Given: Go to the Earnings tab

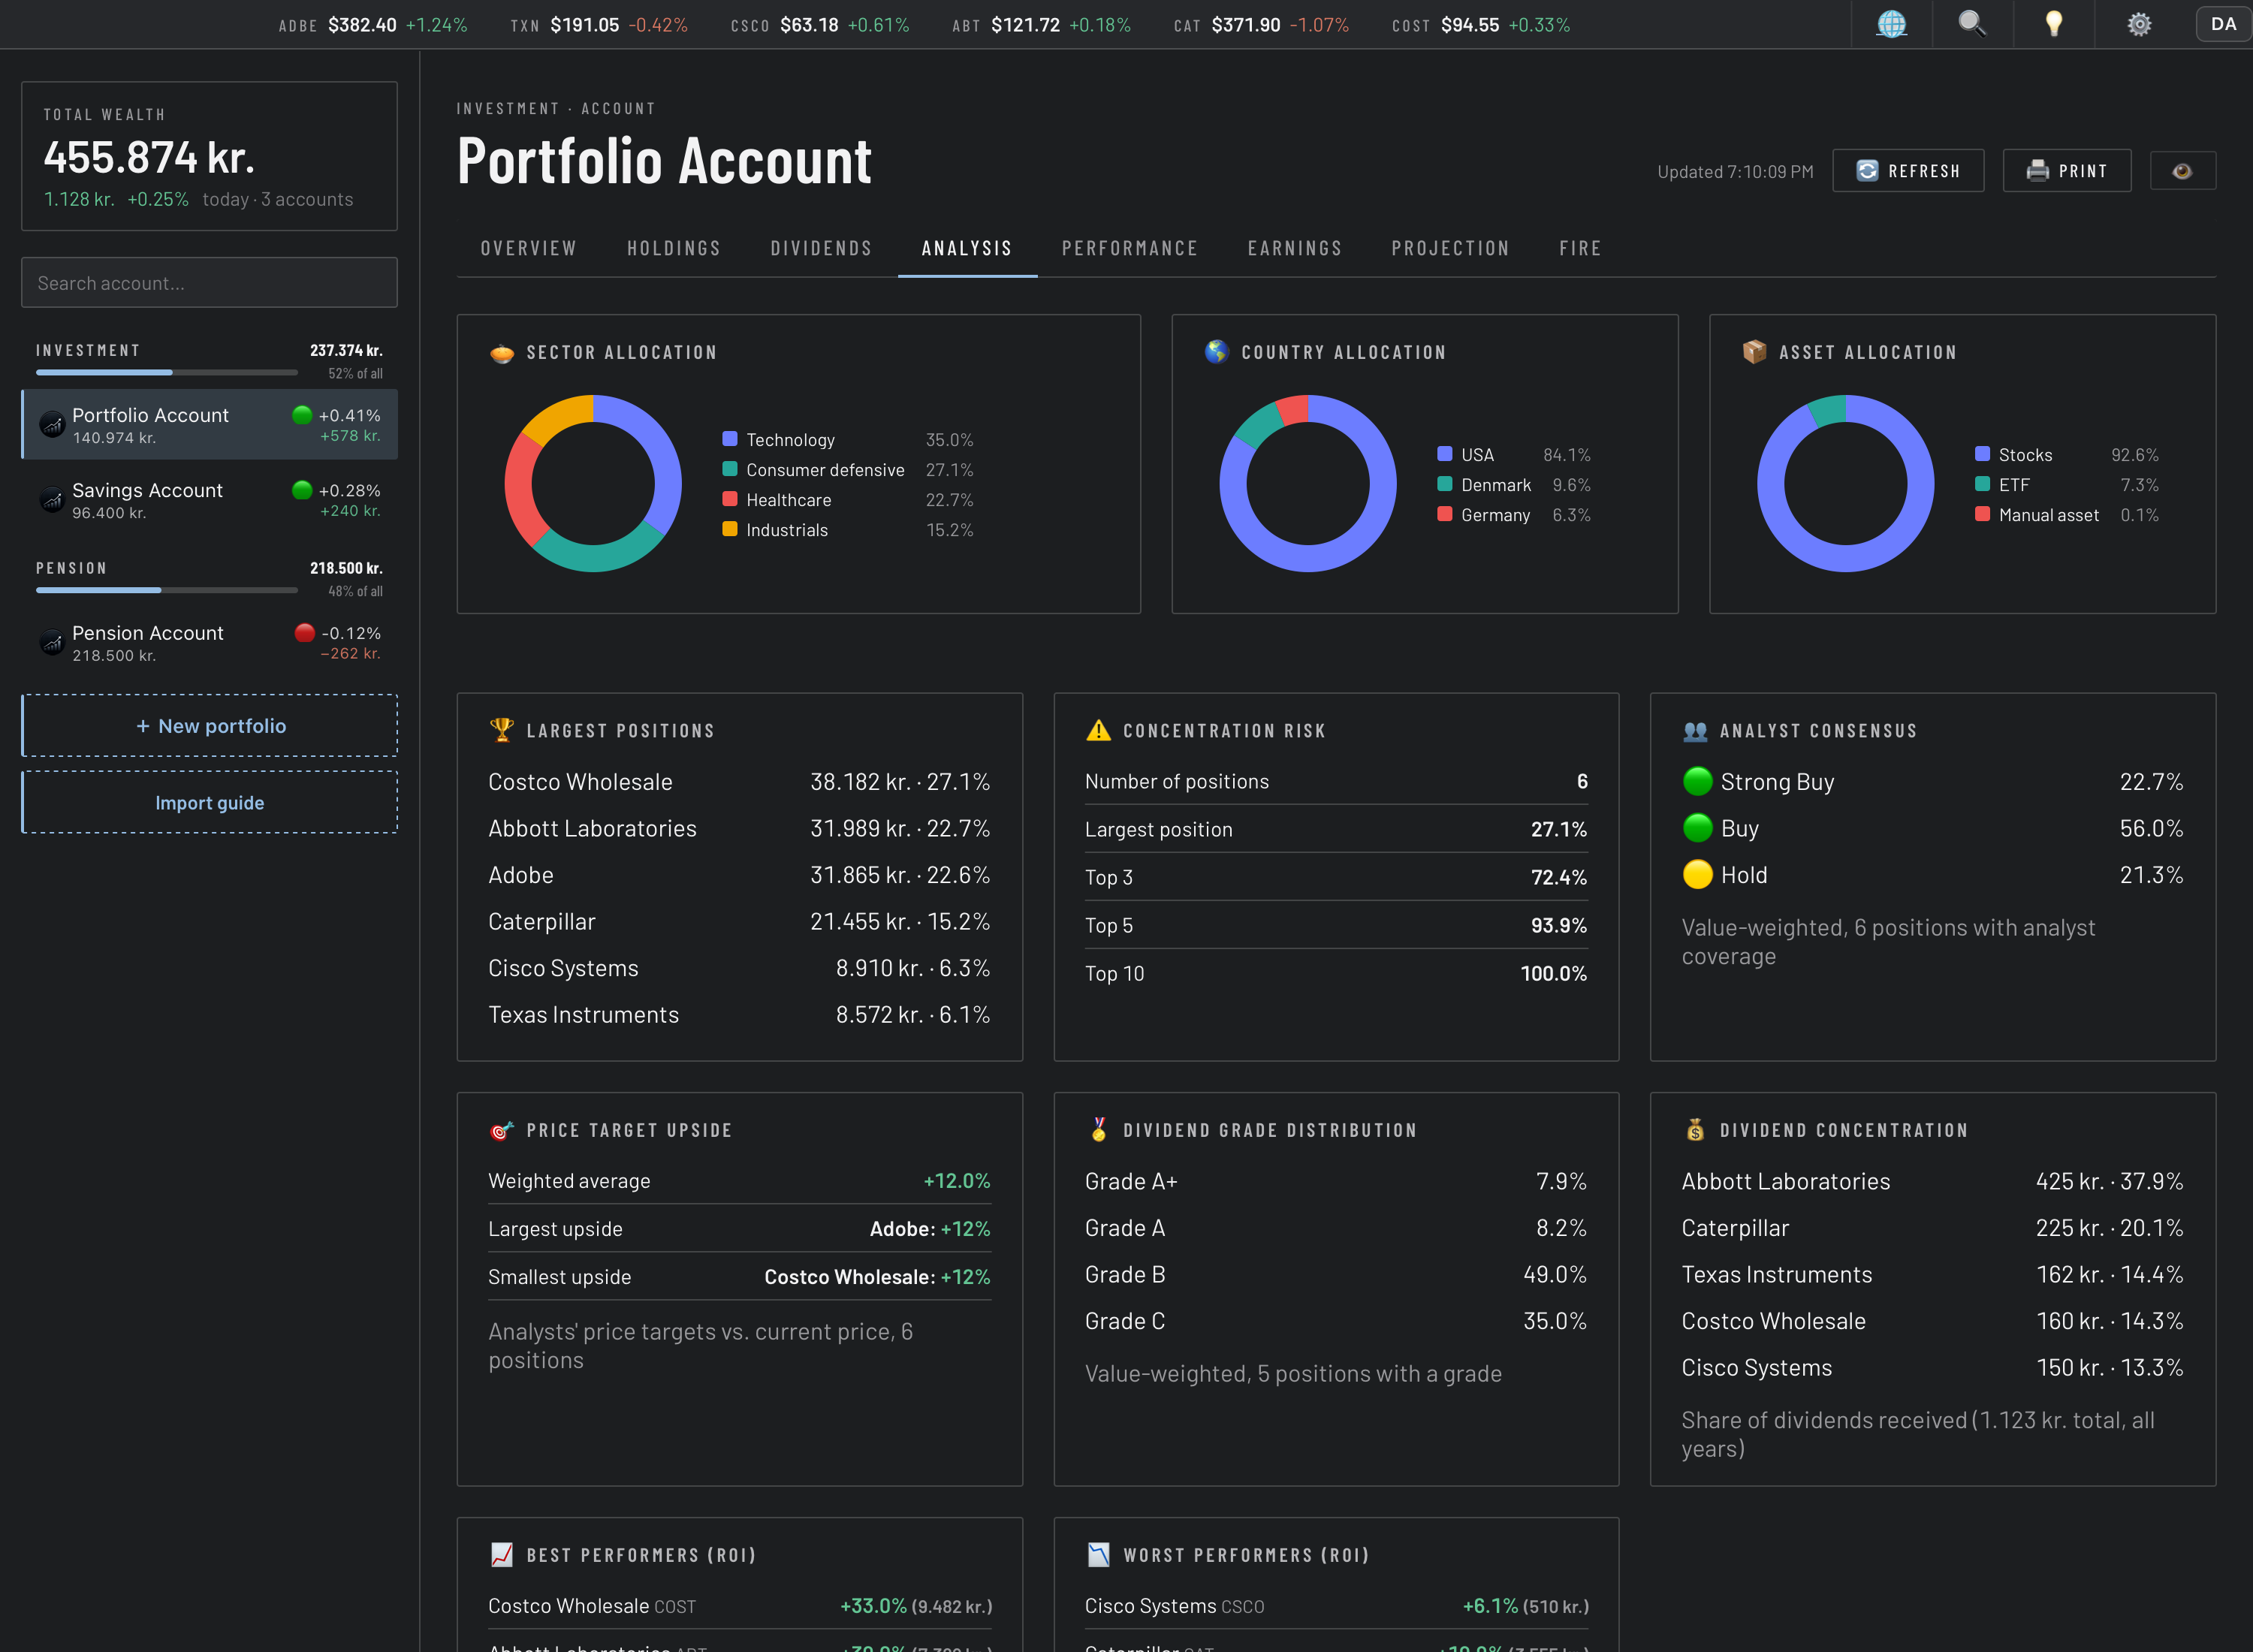Looking at the screenshot, I should (x=1294, y=248).
